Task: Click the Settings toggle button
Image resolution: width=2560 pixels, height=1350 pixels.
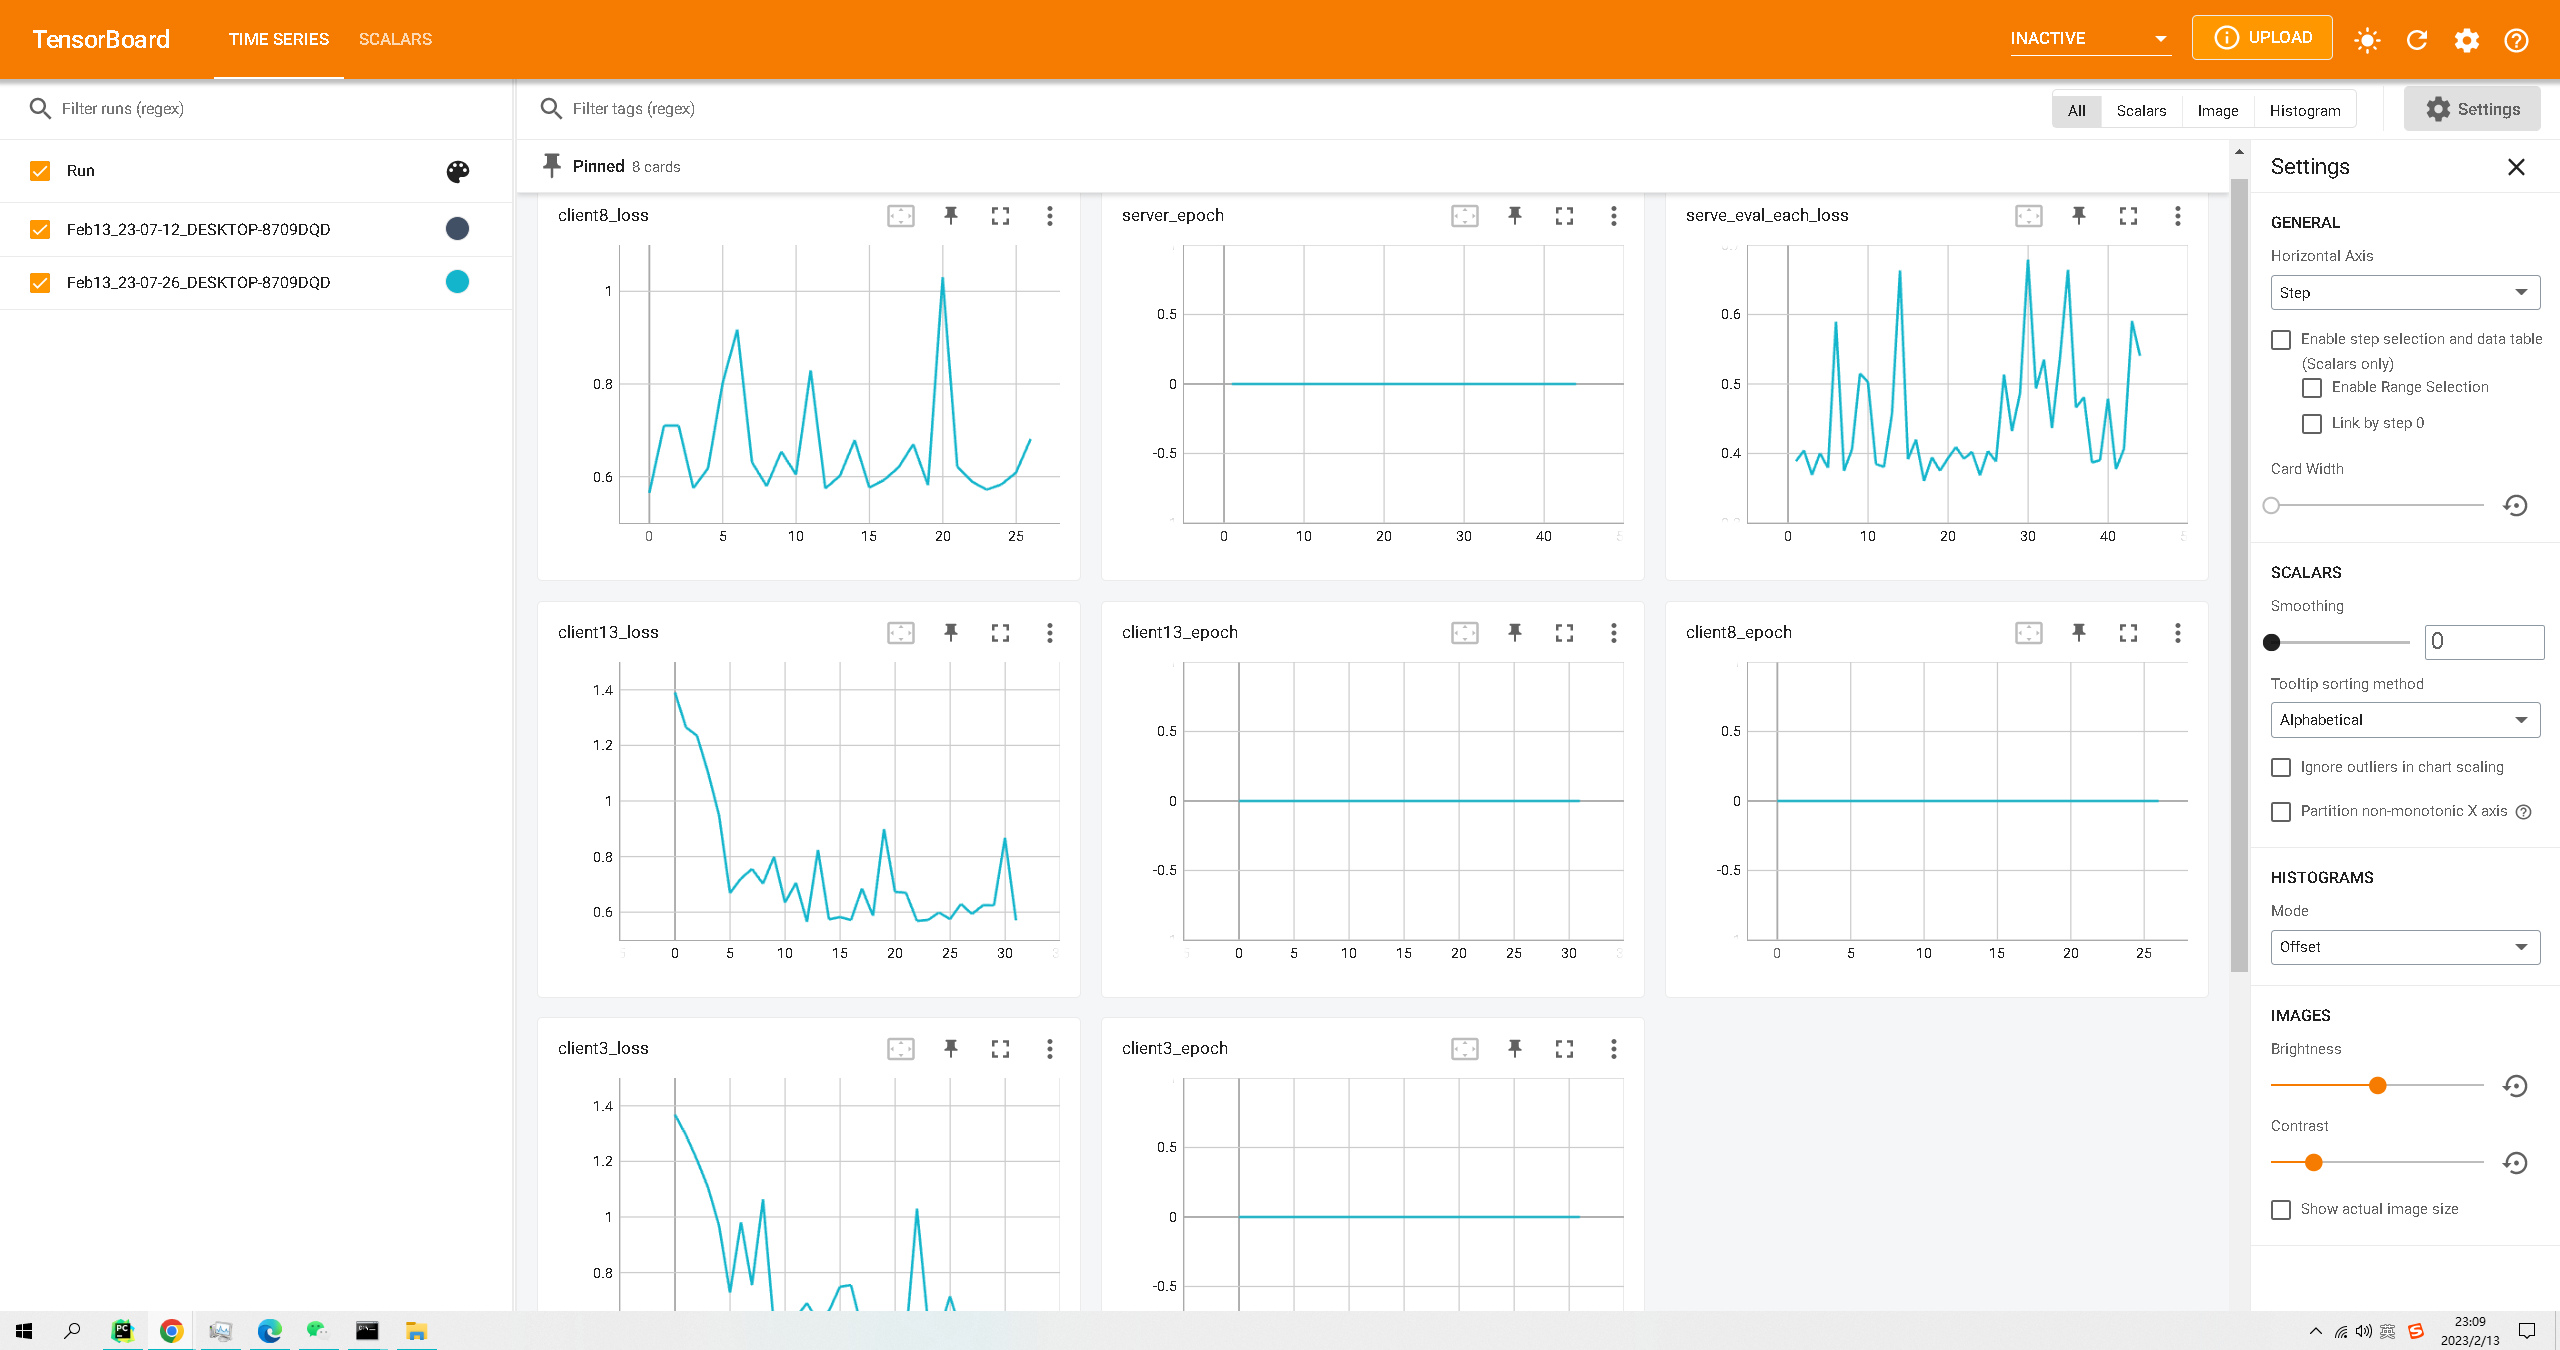Action: pyautogui.click(x=2471, y=109)
